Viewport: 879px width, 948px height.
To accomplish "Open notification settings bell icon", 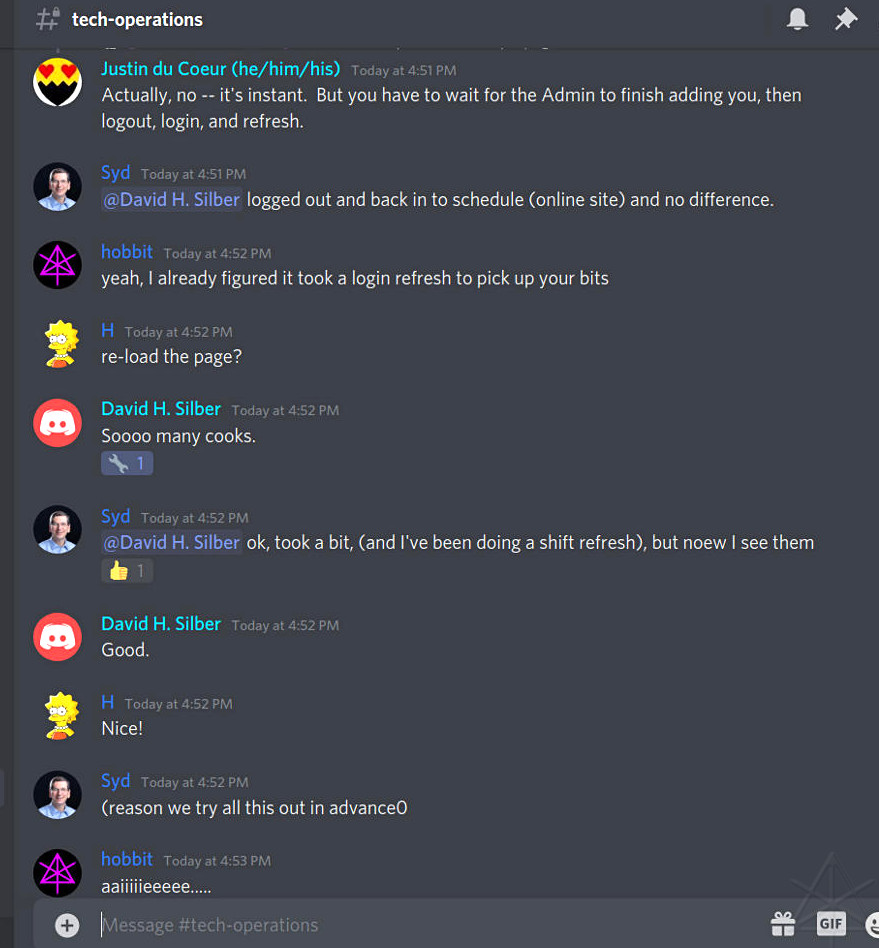I will (797, 19).
